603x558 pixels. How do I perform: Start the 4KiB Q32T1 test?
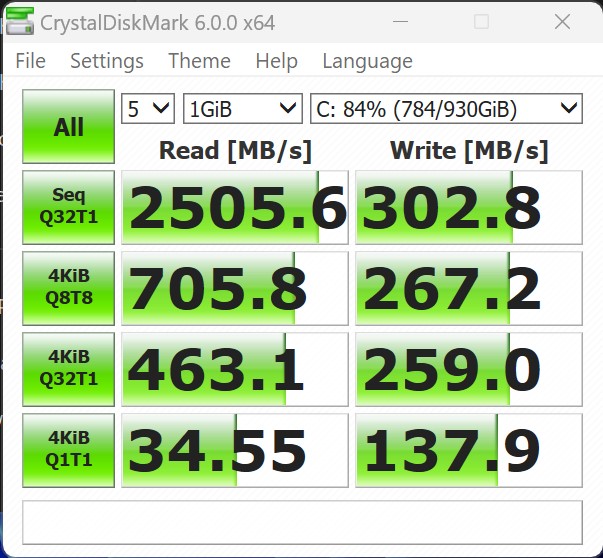(x=68, y=369)
